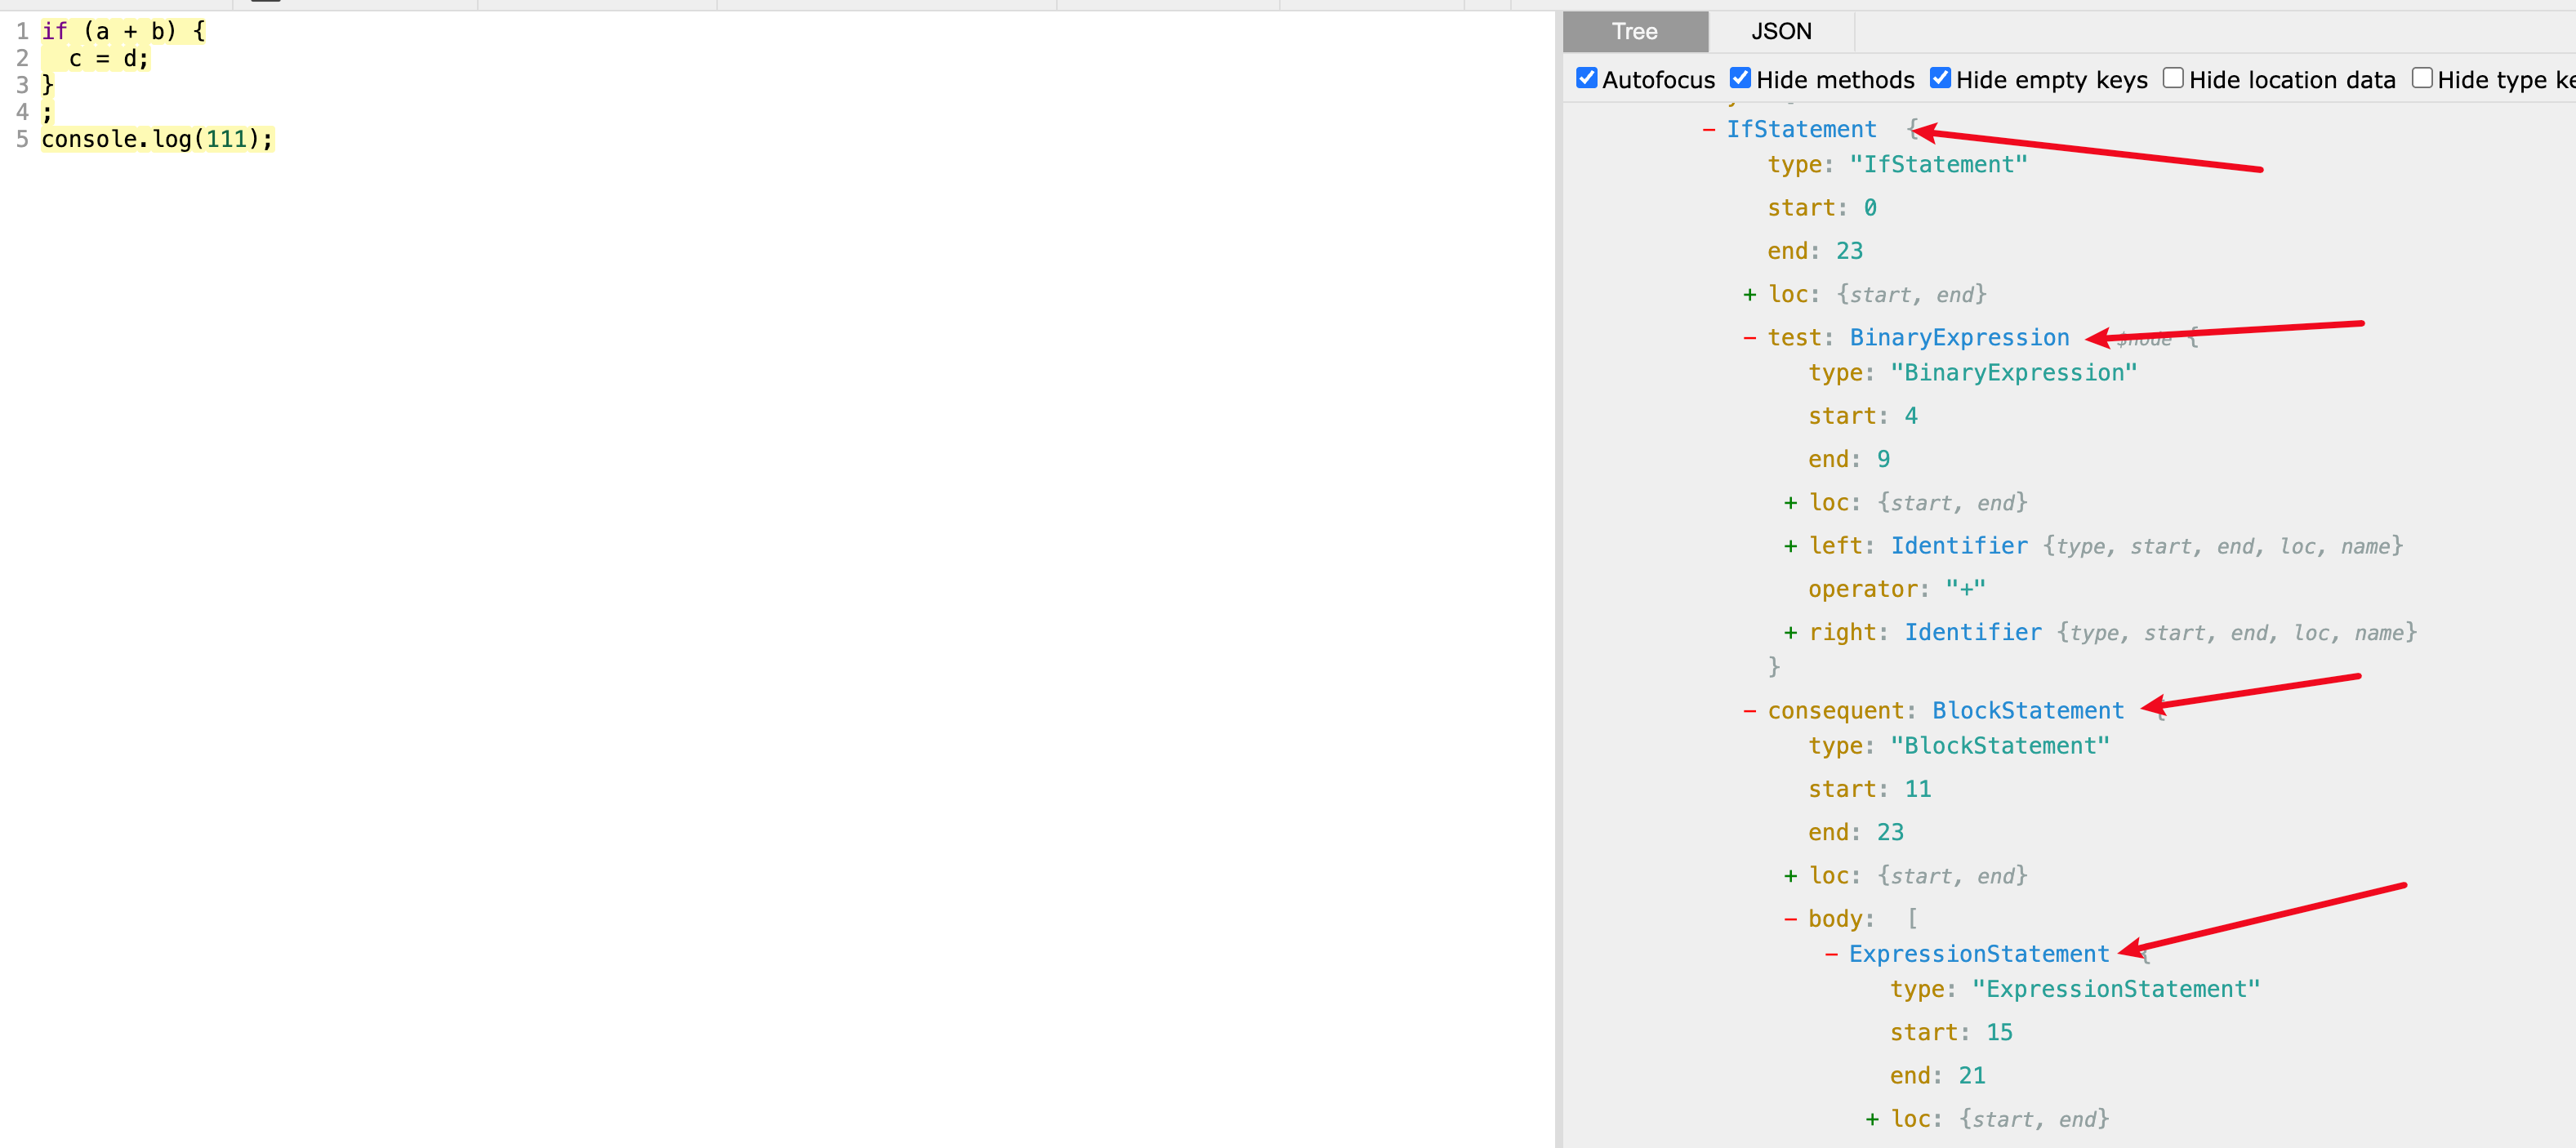The height and width of the screenshot is (1148, 2576).
Task: Expand the left Identifier plus toggle
Action: (1790, 546)
